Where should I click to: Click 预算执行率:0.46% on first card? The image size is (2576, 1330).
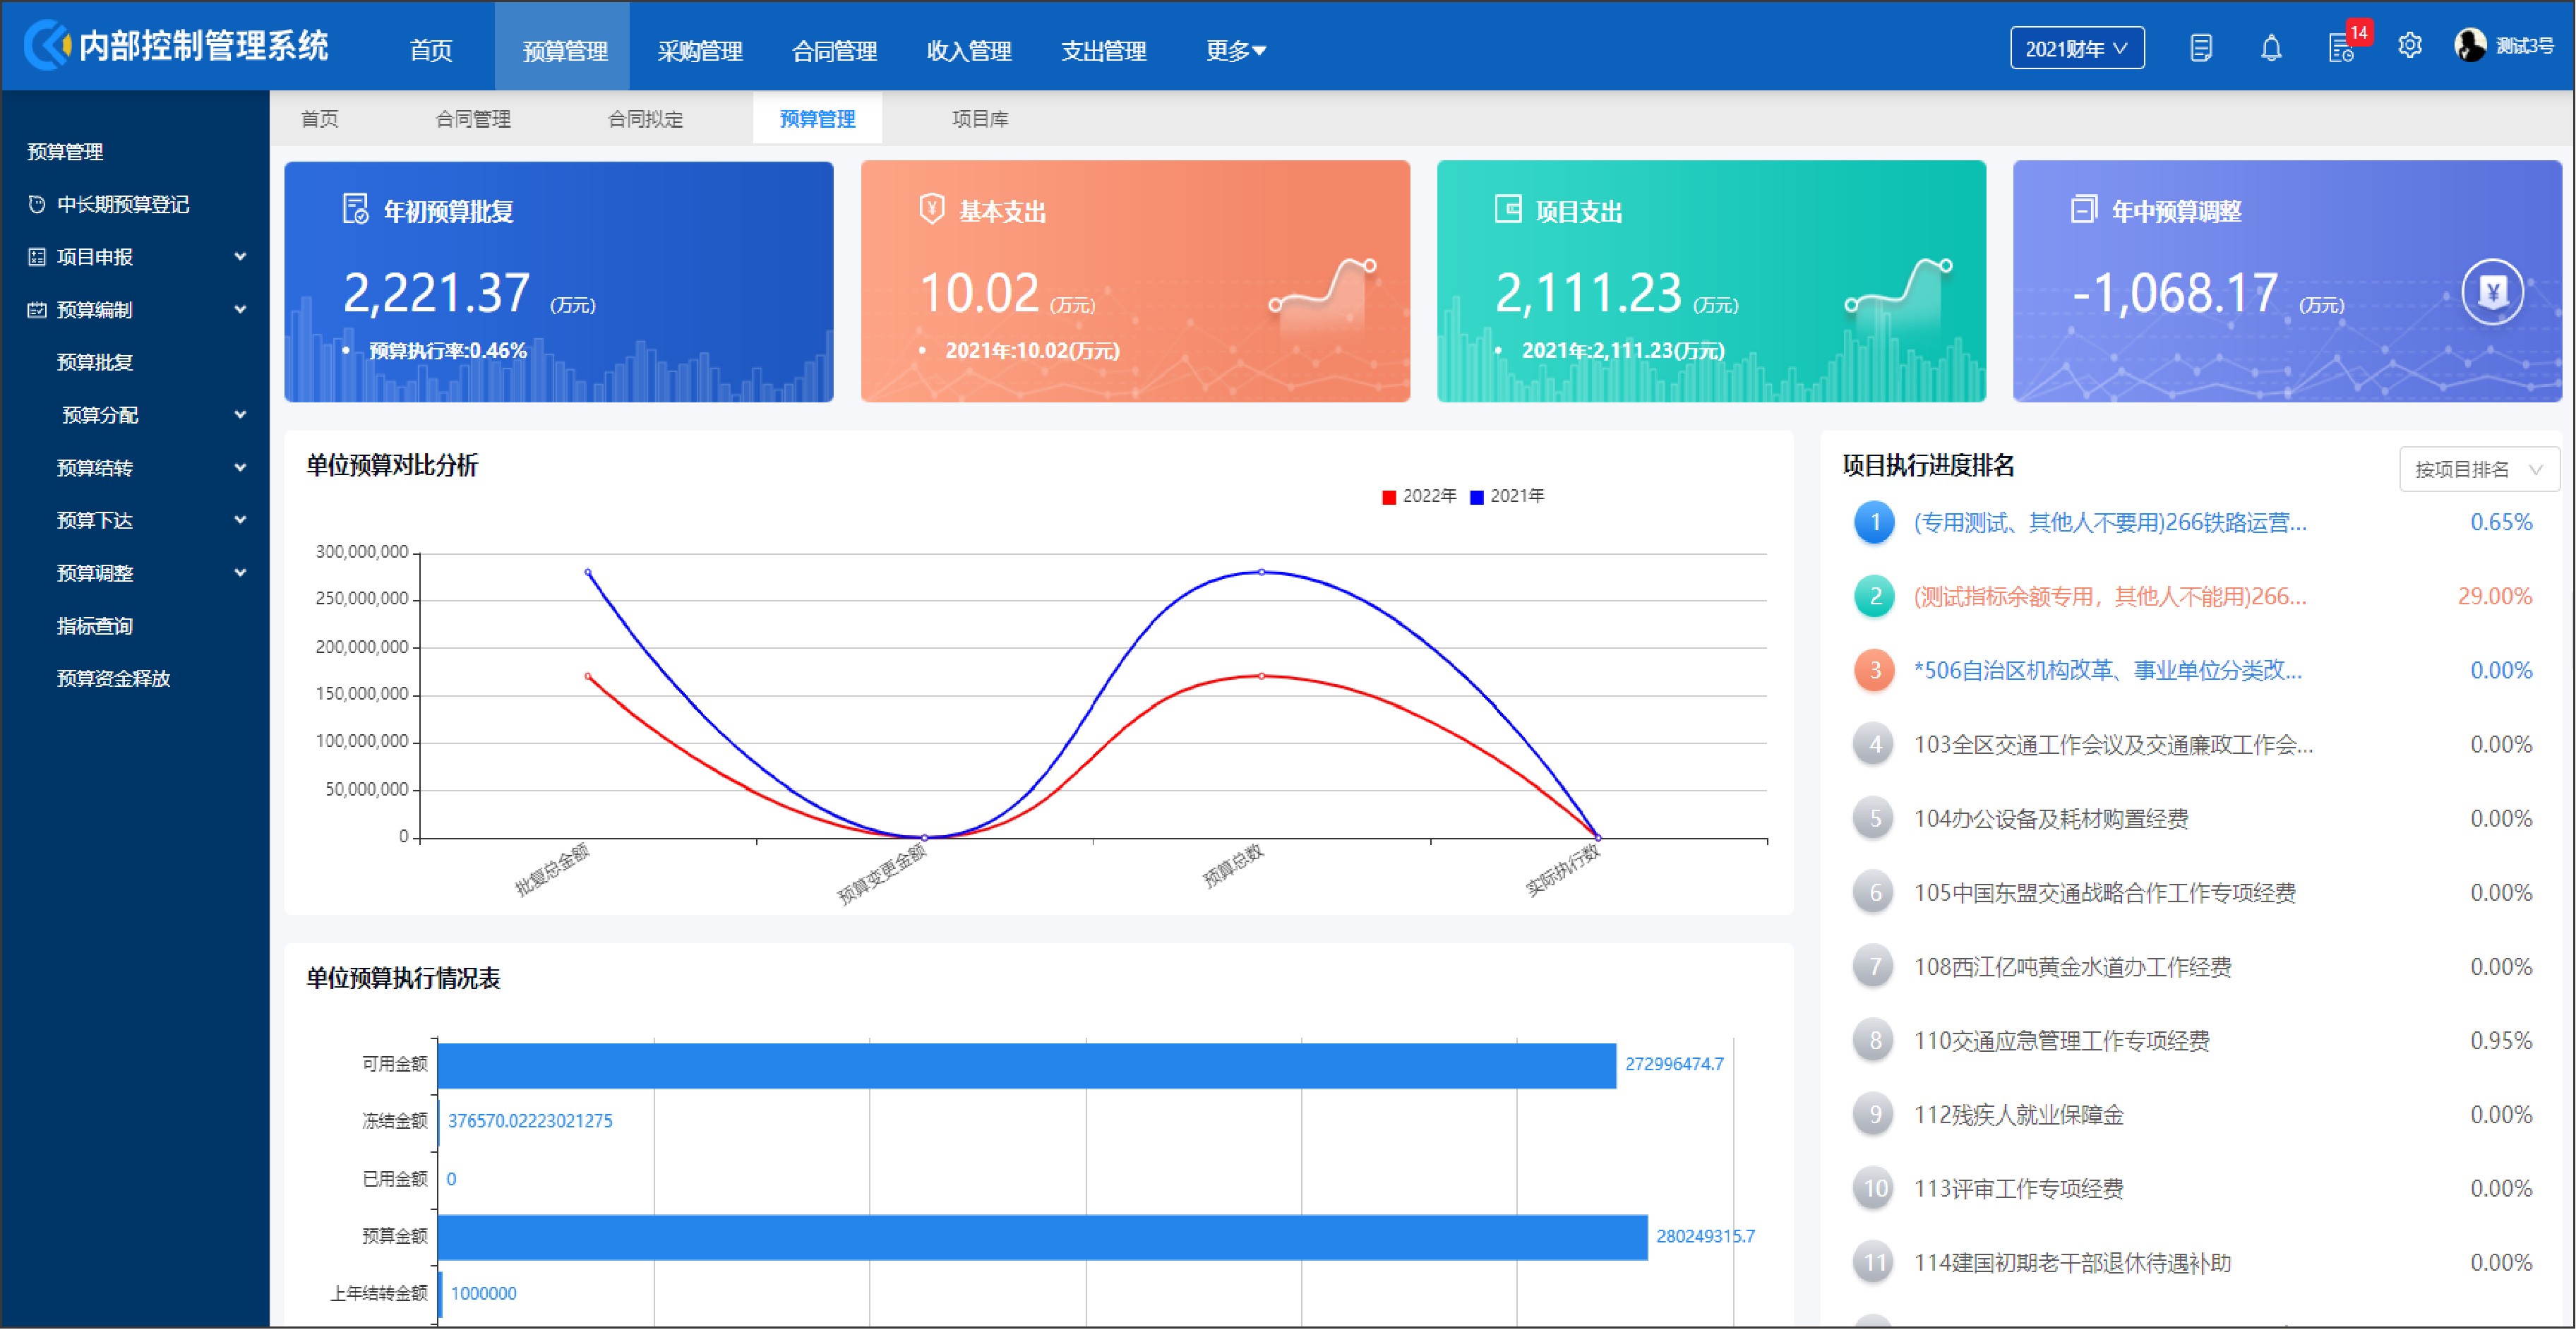point(448,351)
